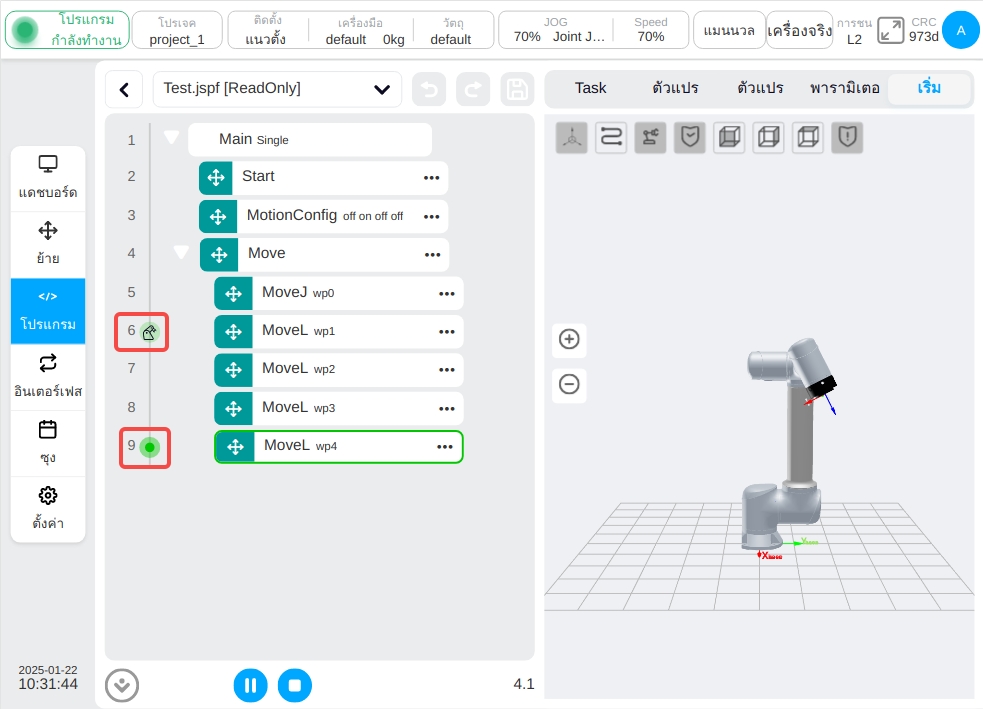Click the collision level L2 indicator
This screenshot has height=709, width=983.
(854, 30)
